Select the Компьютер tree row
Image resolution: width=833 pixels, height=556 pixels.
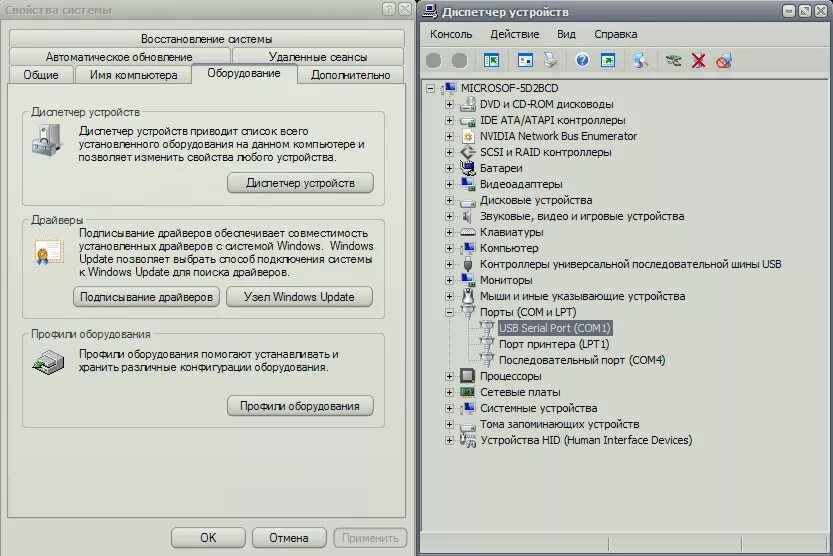509,248
